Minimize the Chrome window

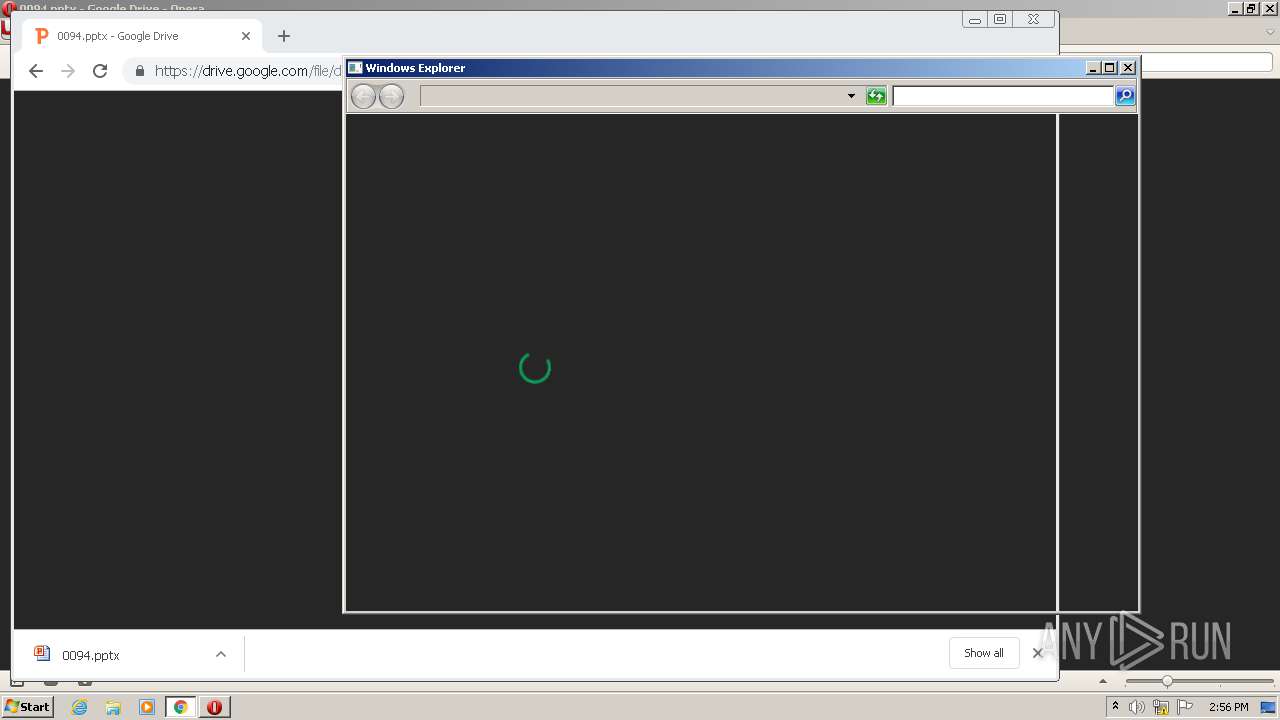tap(975, 19)
